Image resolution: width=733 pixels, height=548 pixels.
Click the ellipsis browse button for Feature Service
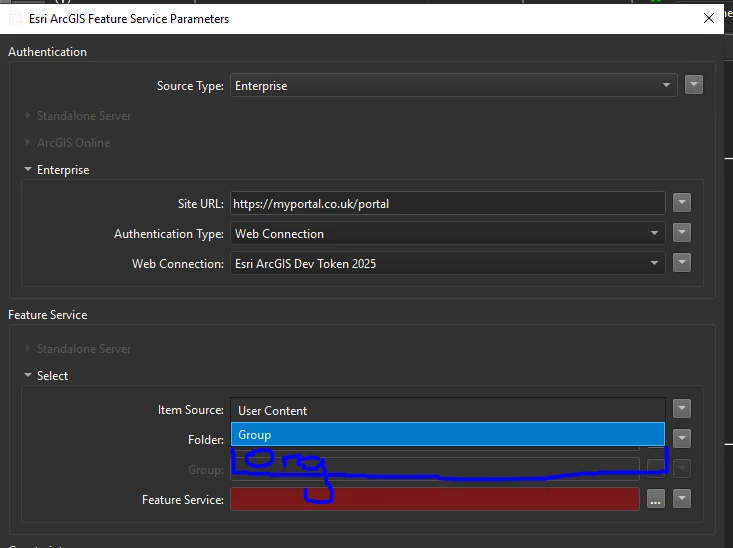656,499
